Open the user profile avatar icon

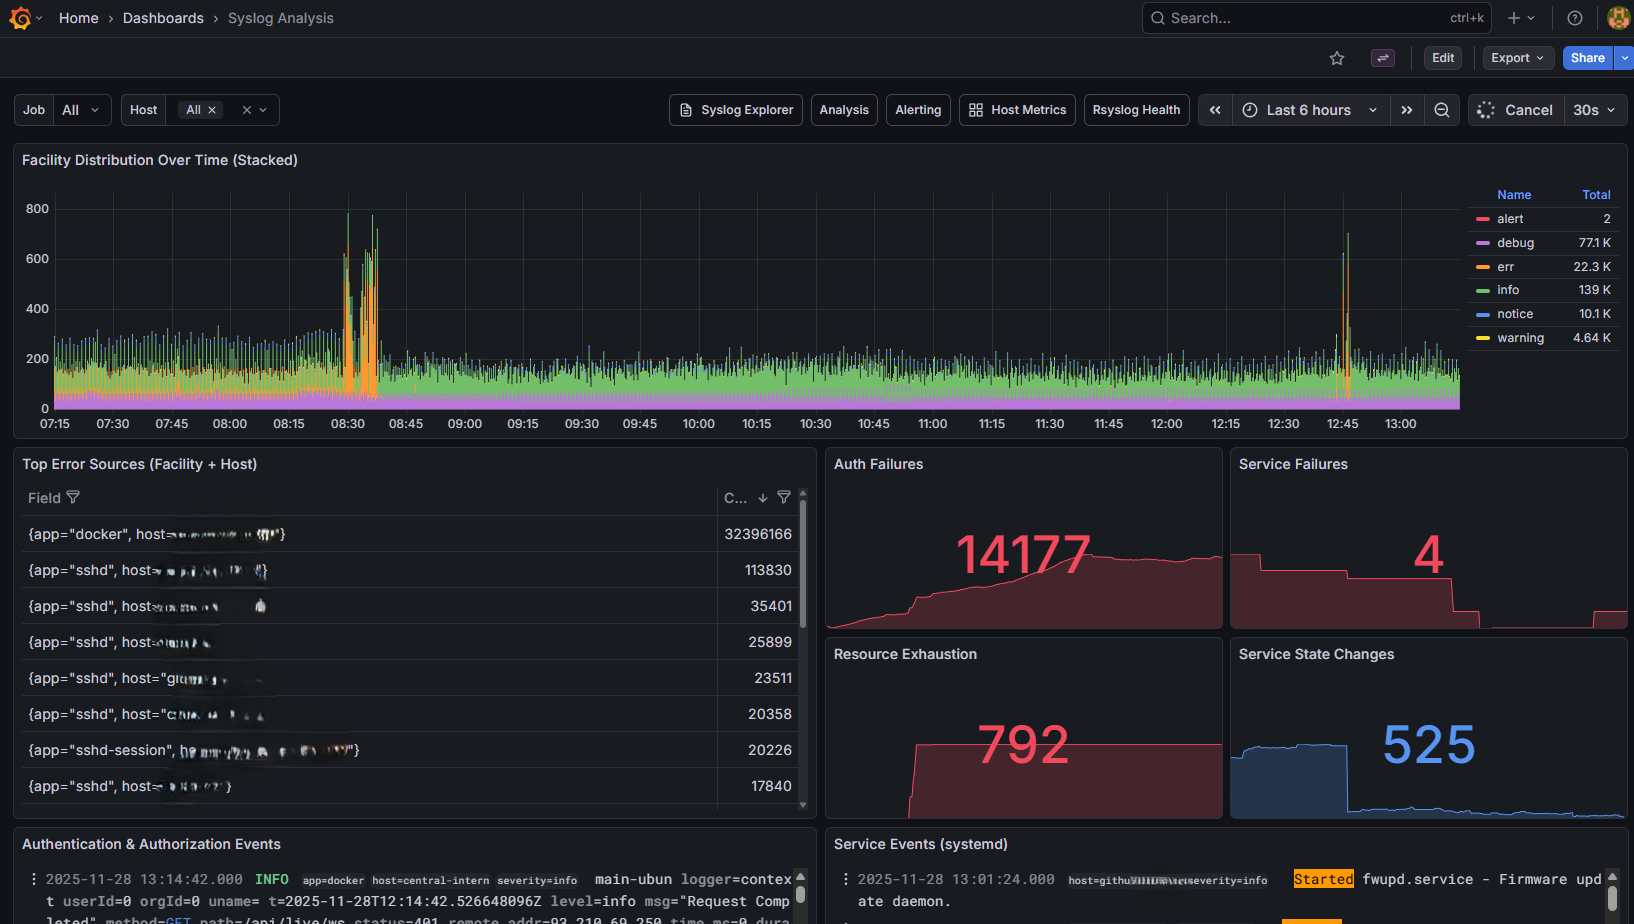[1618, 17]
